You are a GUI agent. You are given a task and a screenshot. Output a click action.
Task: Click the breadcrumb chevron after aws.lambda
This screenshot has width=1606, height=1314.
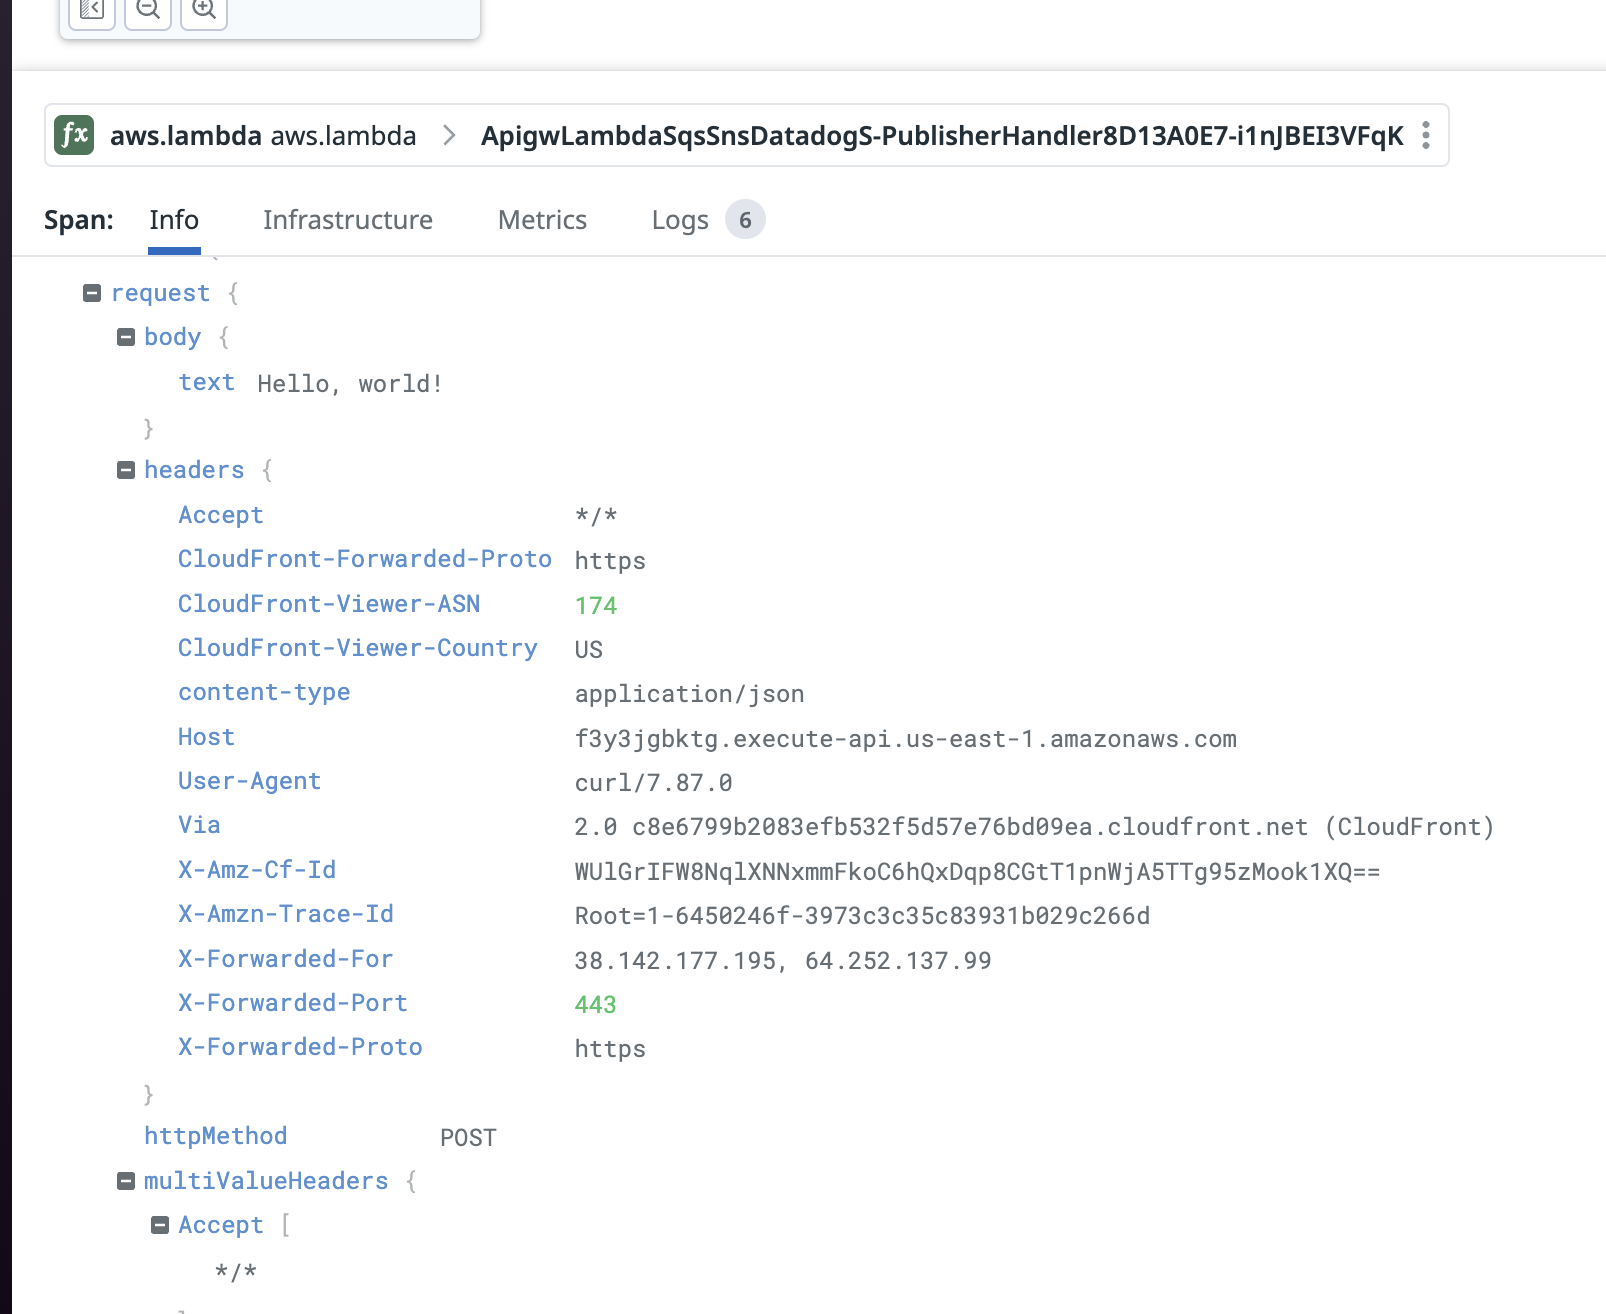coord(449,135)
